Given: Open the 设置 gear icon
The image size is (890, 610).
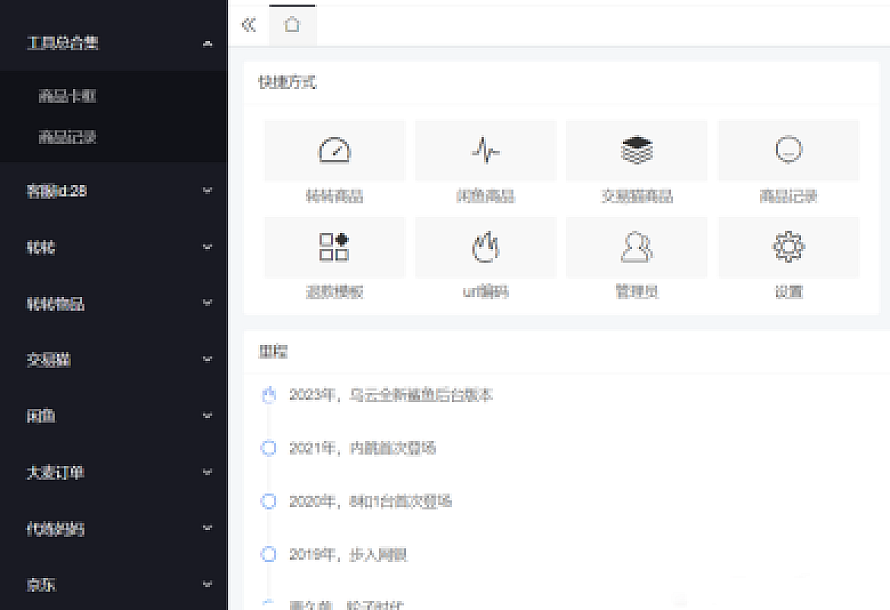Looking at the screenshot, I should (x=788, y=246).
